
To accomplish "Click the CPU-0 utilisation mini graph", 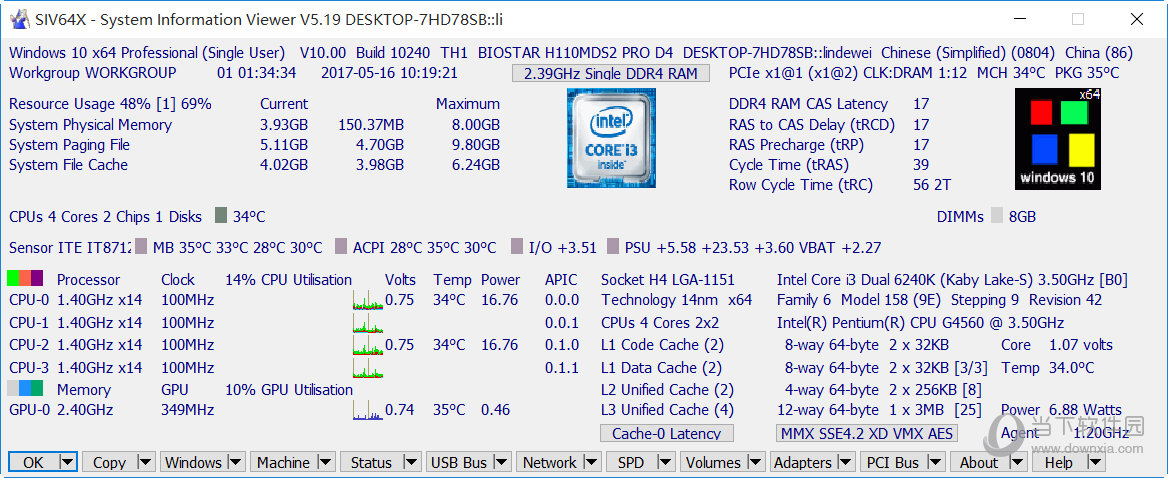I will click(368, 300).
